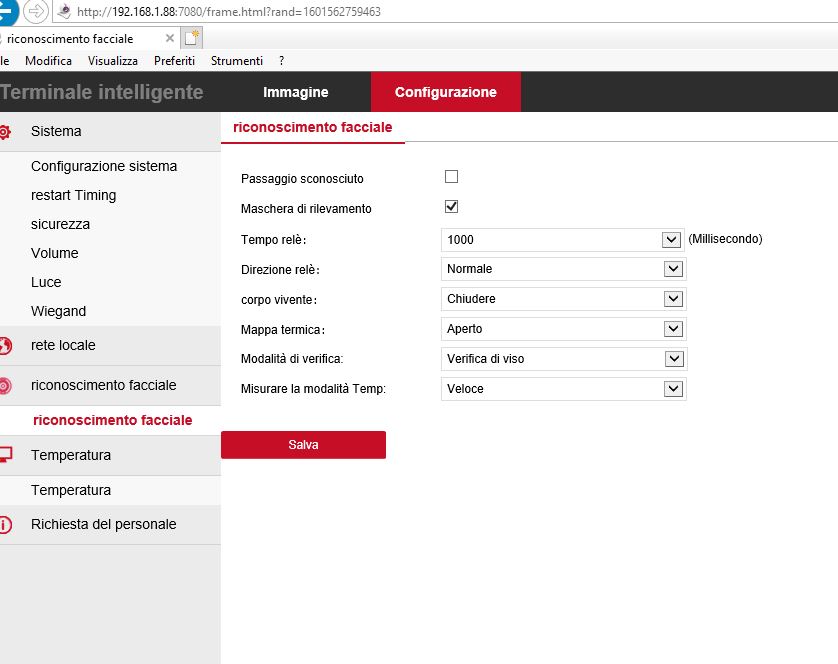
Task: Open restart Timing settings
Action: click(73, 195)
